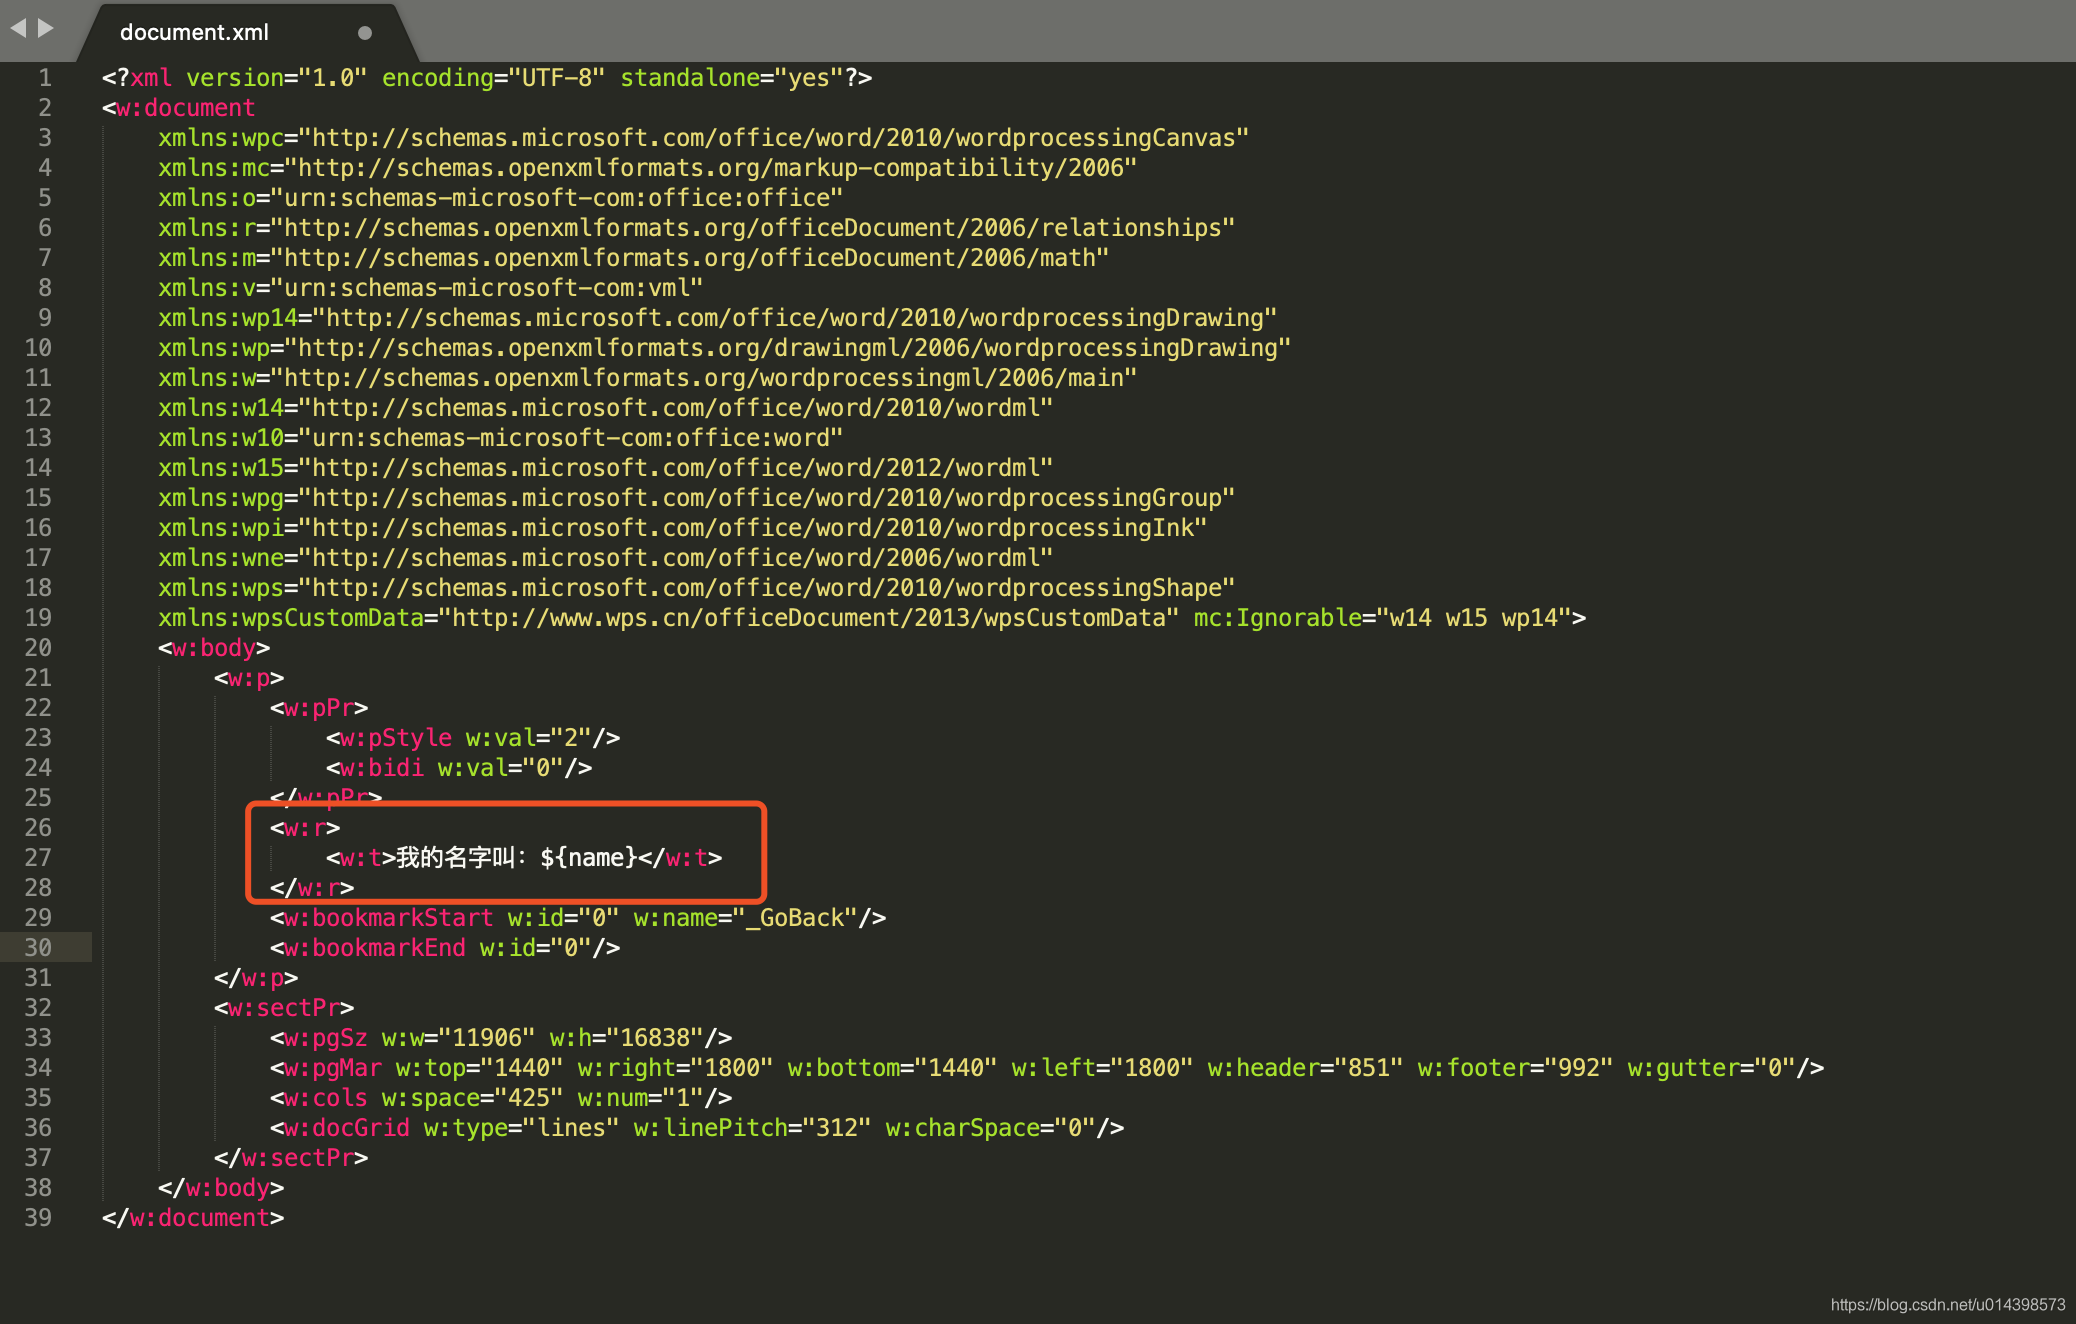
Task: Click the xmlns:v vml urn line
Action: pos(431,288)
